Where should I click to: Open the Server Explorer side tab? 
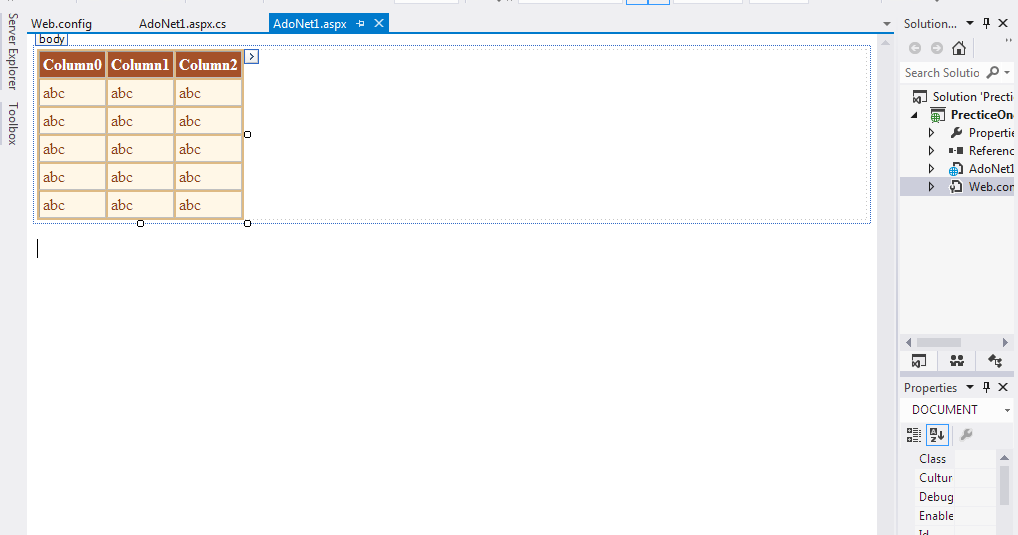click(12, 51)
